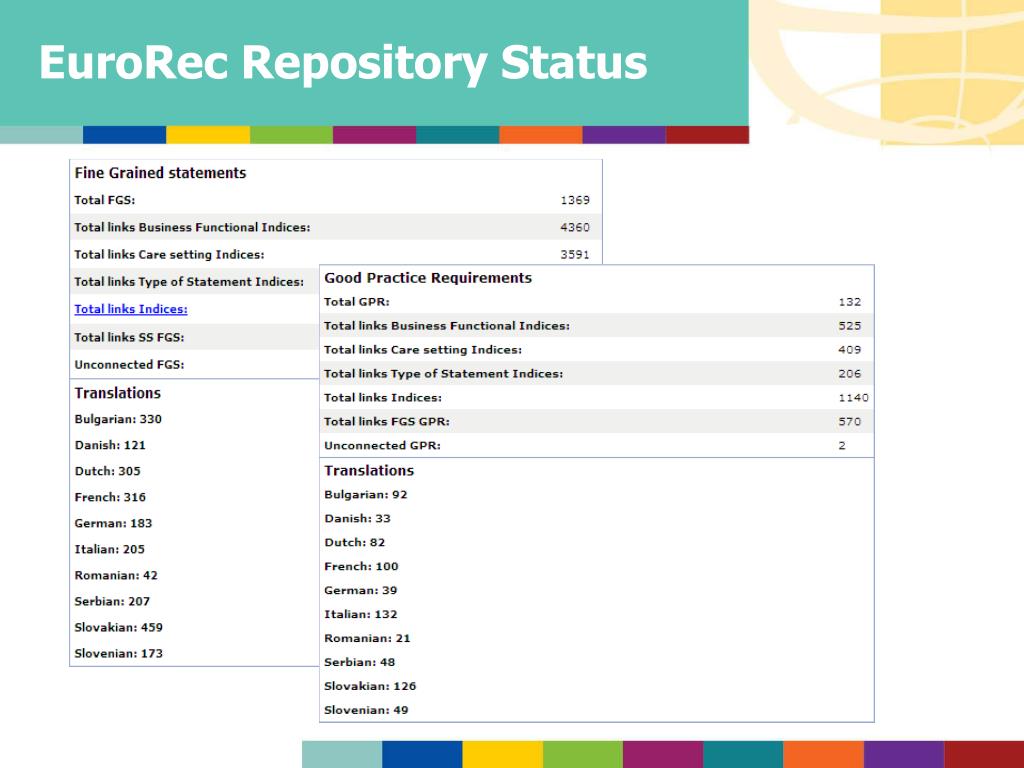Select the Unconnected GPR label
The width and height of the screenshot is (1024, 768).
[382, 445]
